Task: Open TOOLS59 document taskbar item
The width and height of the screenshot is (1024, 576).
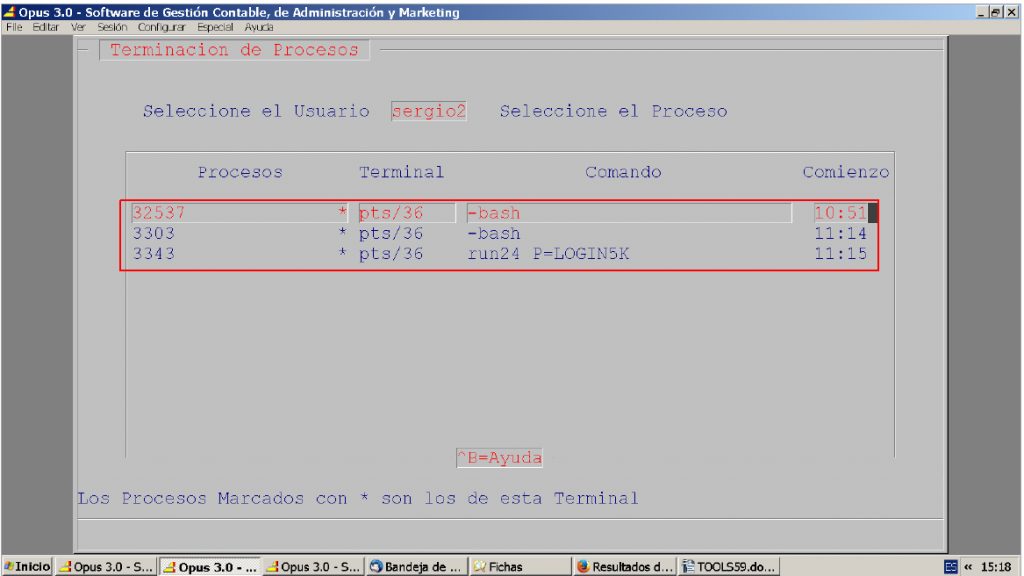Action: [728, 566]
